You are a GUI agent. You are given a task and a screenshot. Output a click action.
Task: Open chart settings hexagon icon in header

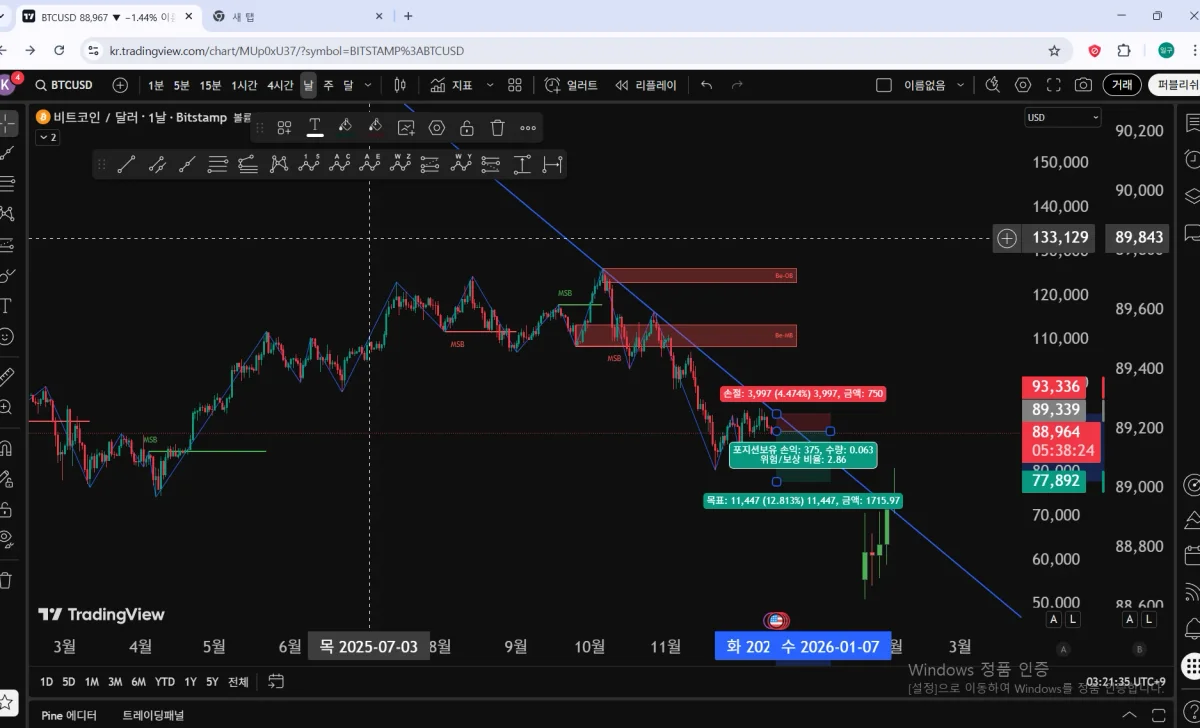tap(1023, 85)
